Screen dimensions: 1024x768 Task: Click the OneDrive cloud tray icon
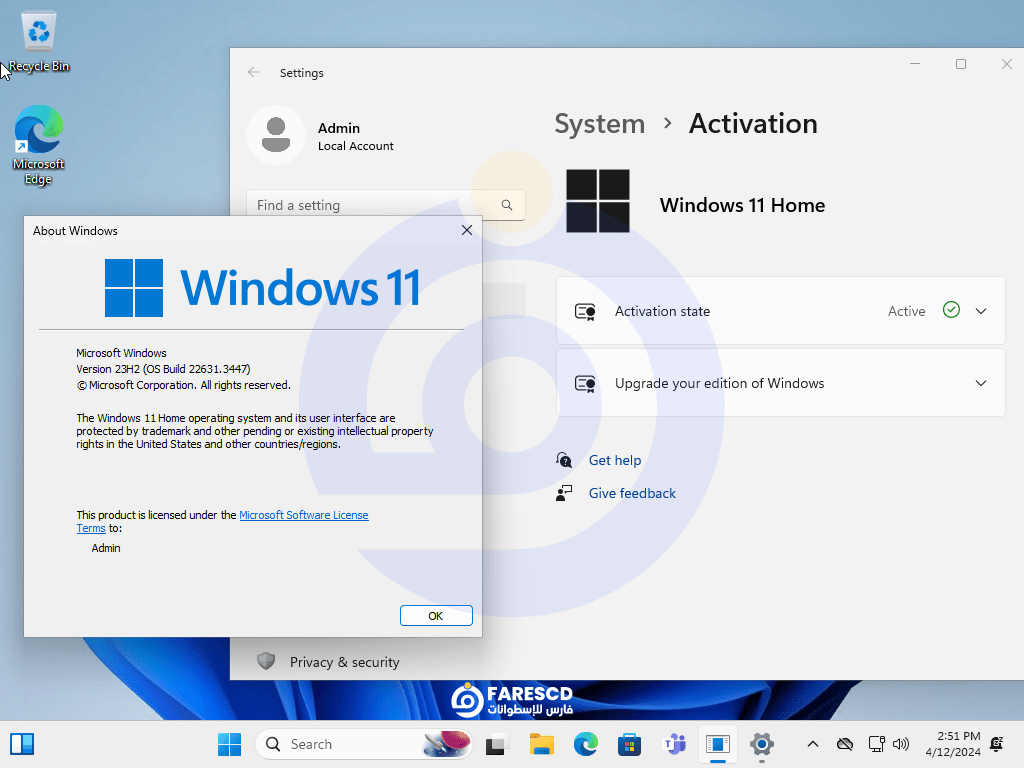845,744
